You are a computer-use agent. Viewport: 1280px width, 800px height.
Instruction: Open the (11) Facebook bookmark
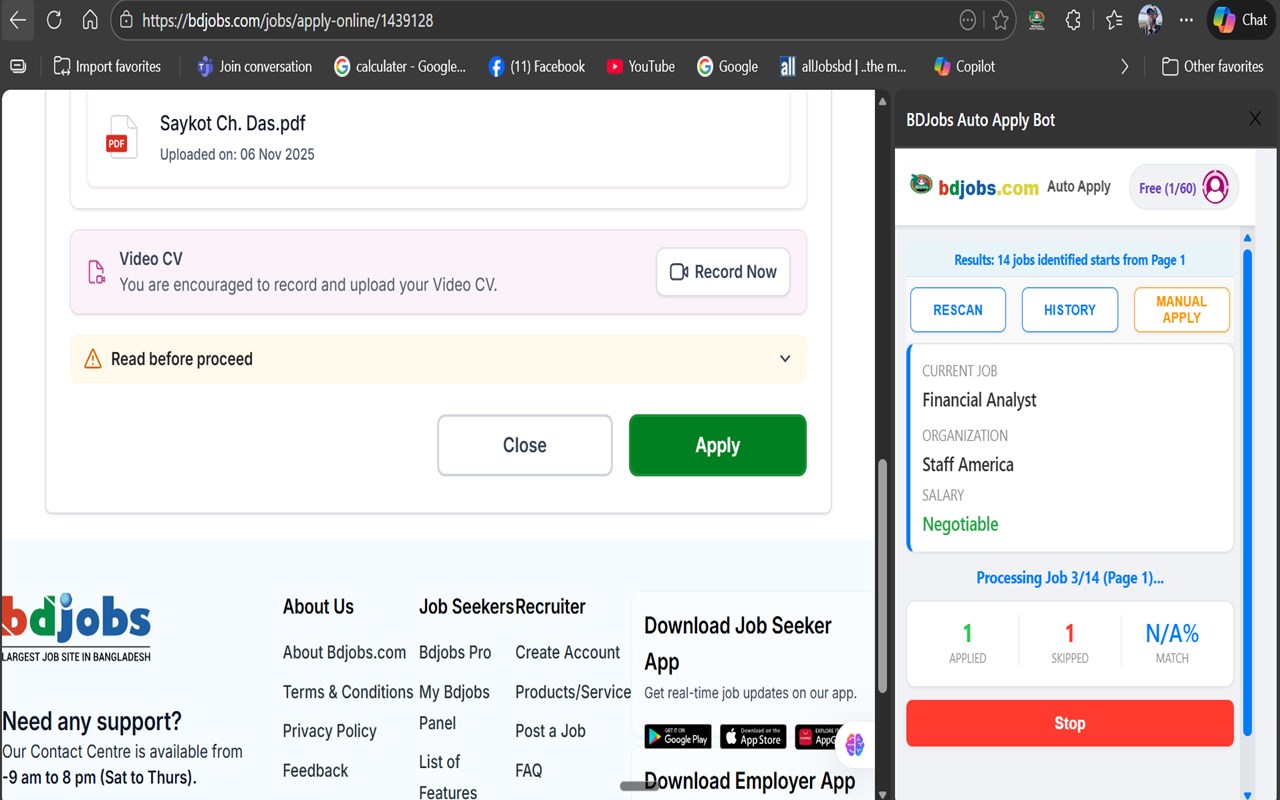click(537, 66)
